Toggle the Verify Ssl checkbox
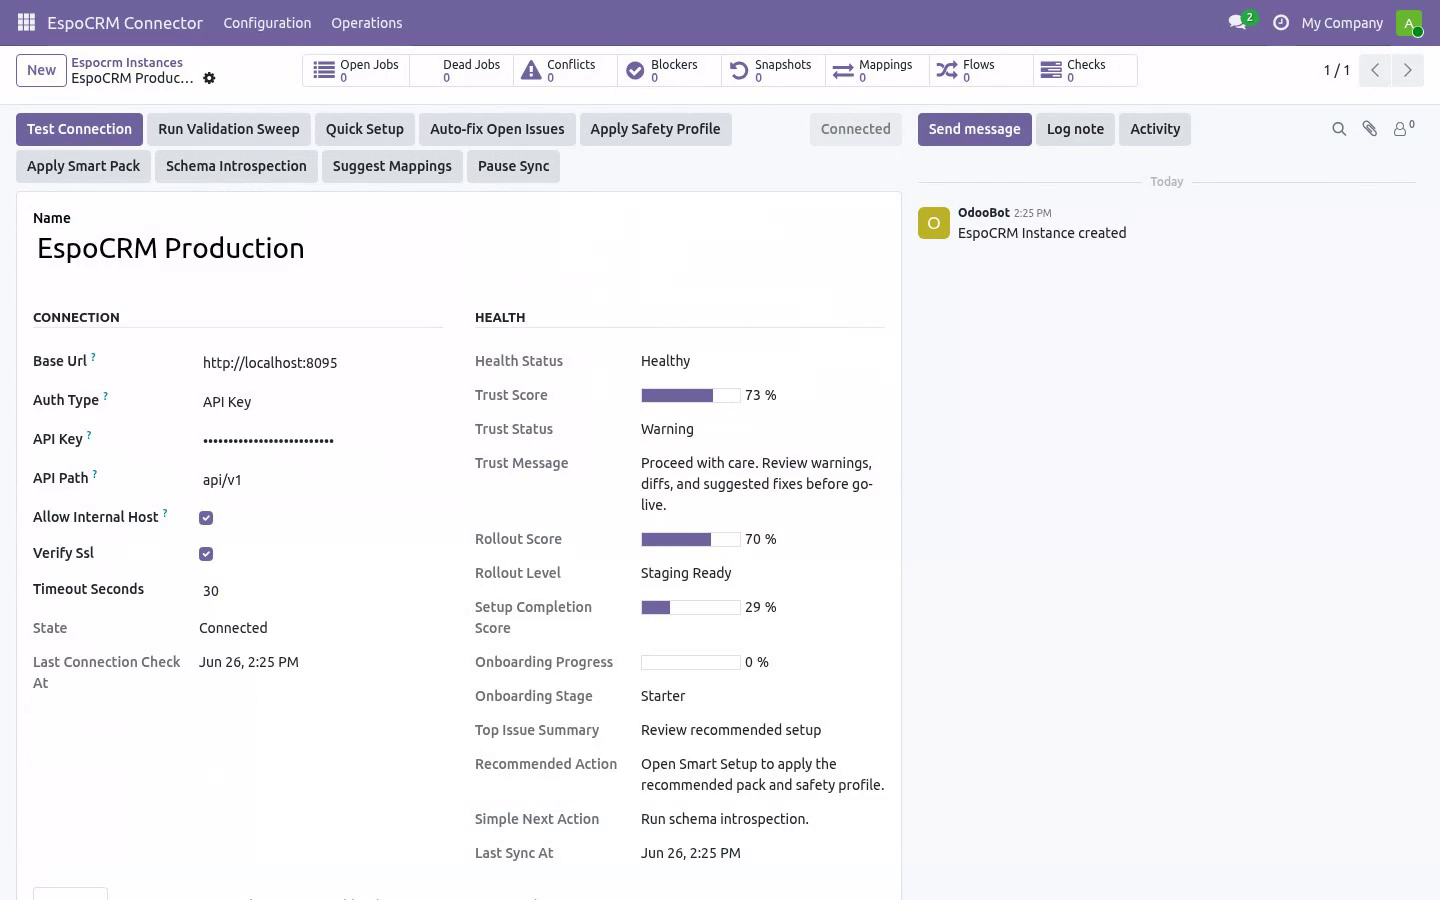The width and height of the screenshot is (1440, 900). [x=206, y=554]
